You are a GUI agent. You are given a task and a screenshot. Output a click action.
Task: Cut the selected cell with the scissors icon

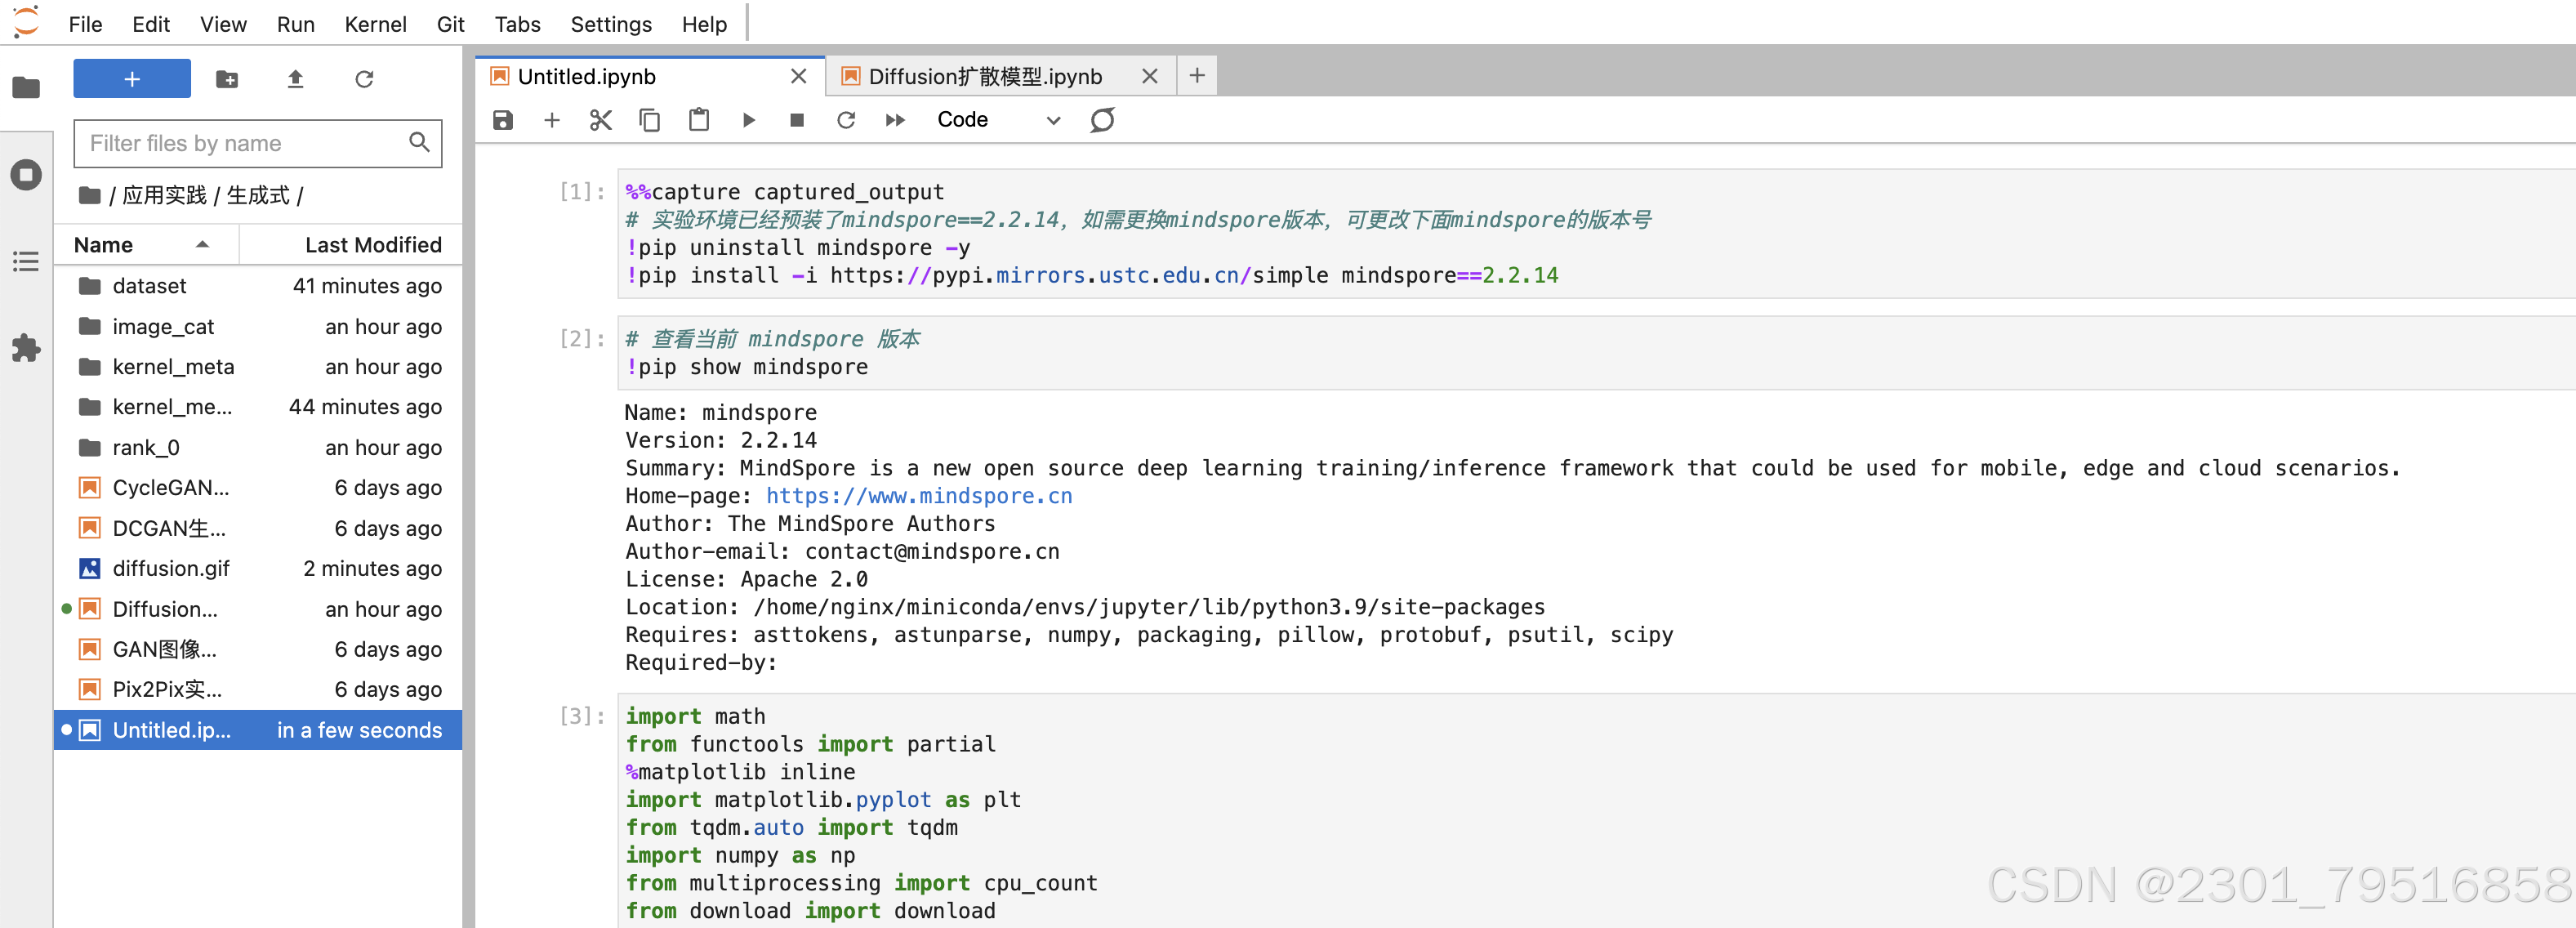600,120
